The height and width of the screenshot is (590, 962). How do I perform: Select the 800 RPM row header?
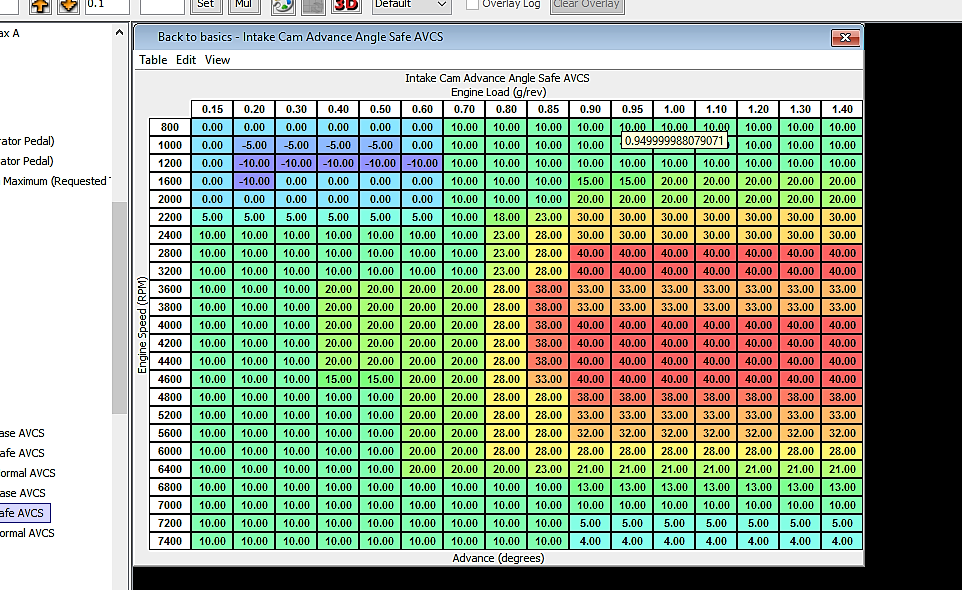click(x=169, y=127)
